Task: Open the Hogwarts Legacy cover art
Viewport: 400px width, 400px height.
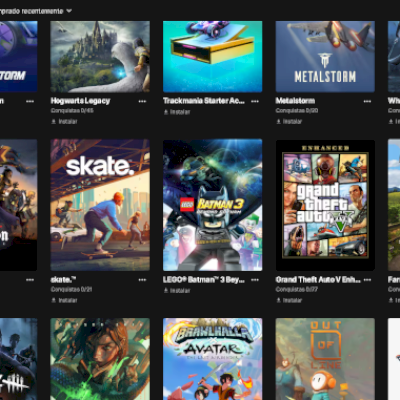Action: pyautogui.click(x=100, y=57)
